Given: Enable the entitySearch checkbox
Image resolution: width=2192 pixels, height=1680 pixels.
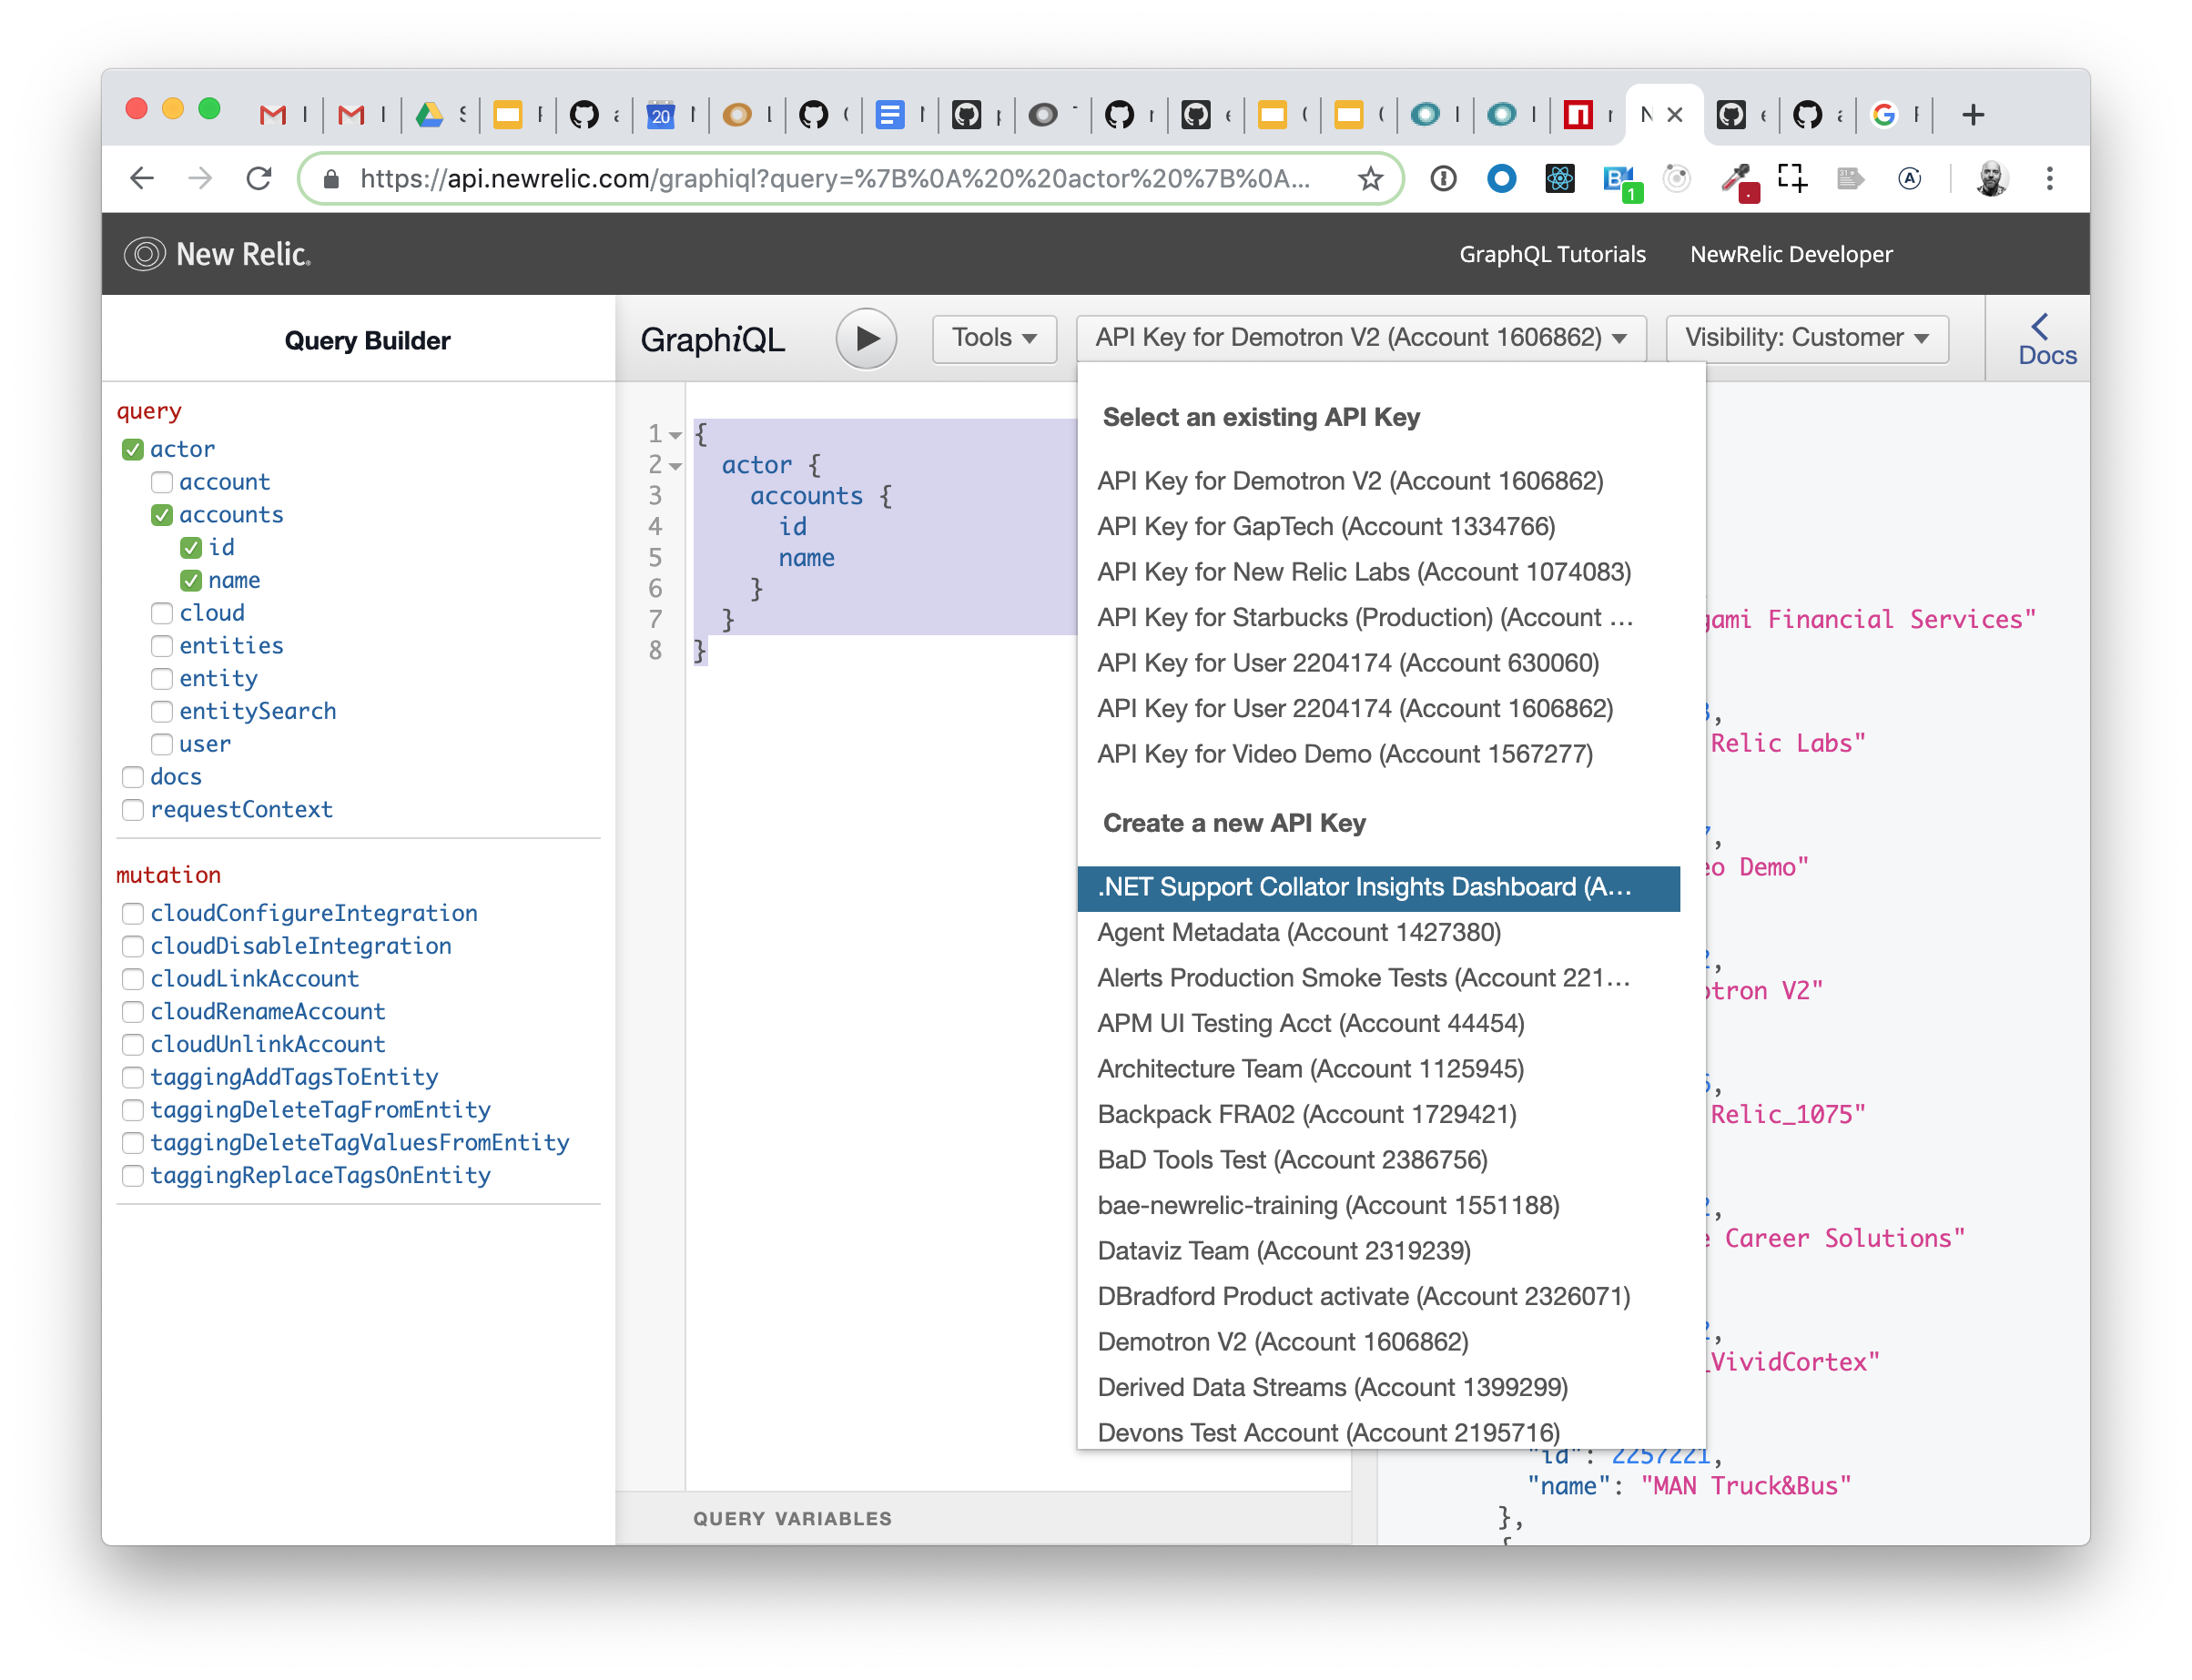Looking at the screenshot, I should pyautogui.click(x=162, y=711).
